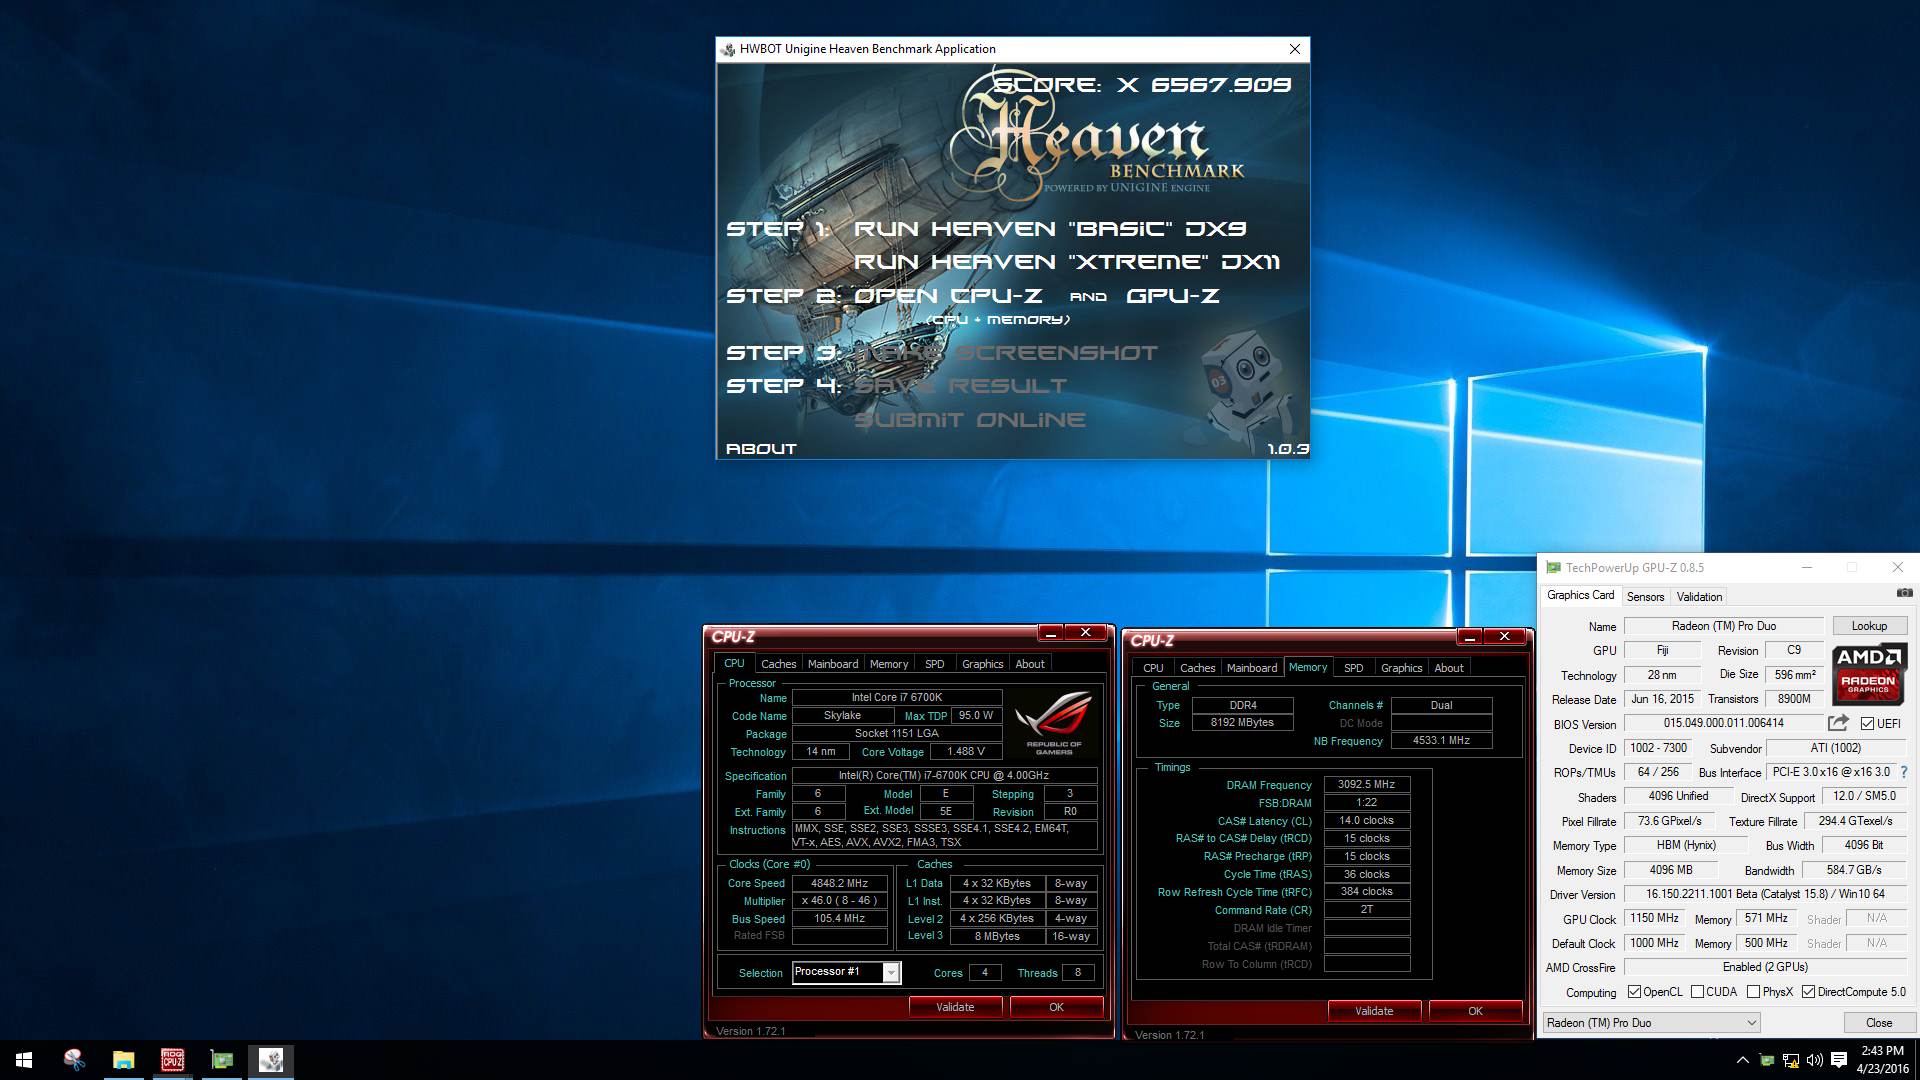Open the Processor #1 selection dropdown
The width and height of the screenshot is (1920, 1080).
tap(846, 972)
